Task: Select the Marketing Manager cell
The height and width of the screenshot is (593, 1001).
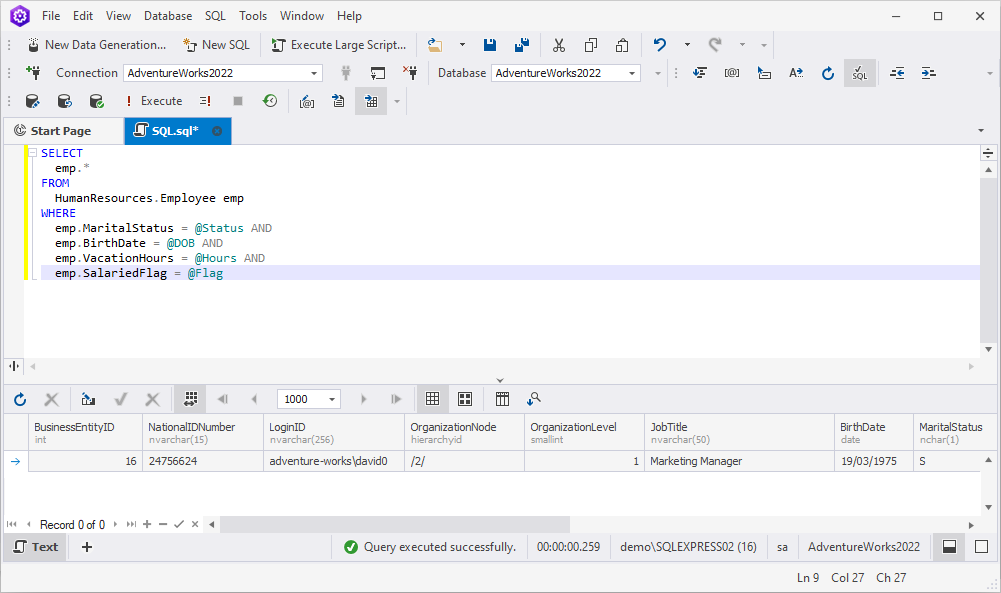Action: [x=739, y=461]
